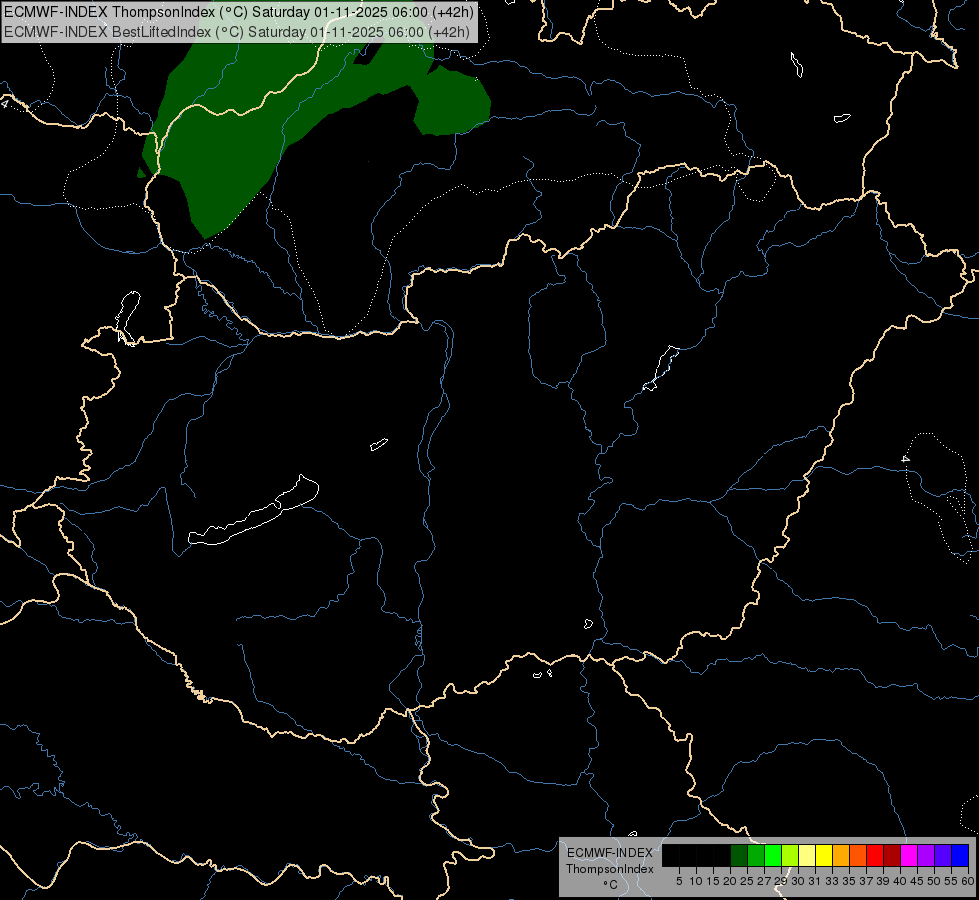The image size is (979, 900).
Task: Click the legend scale value '33'
Action: click(x=832, y=881)
